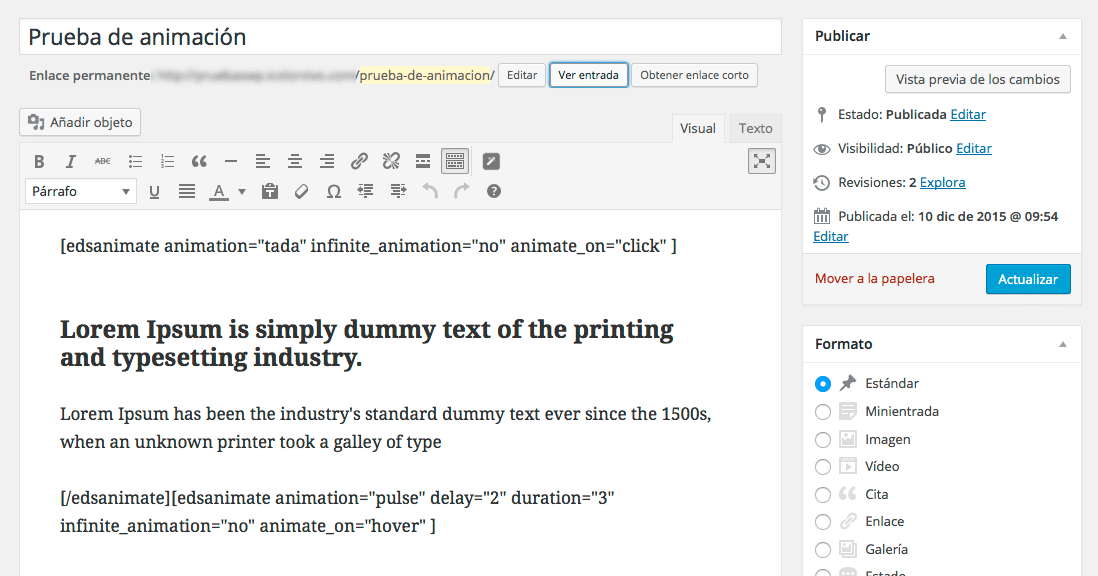Collapse the Publicar panel
This screenshot has width=1098, height=576.
(x=1062, y=36)
